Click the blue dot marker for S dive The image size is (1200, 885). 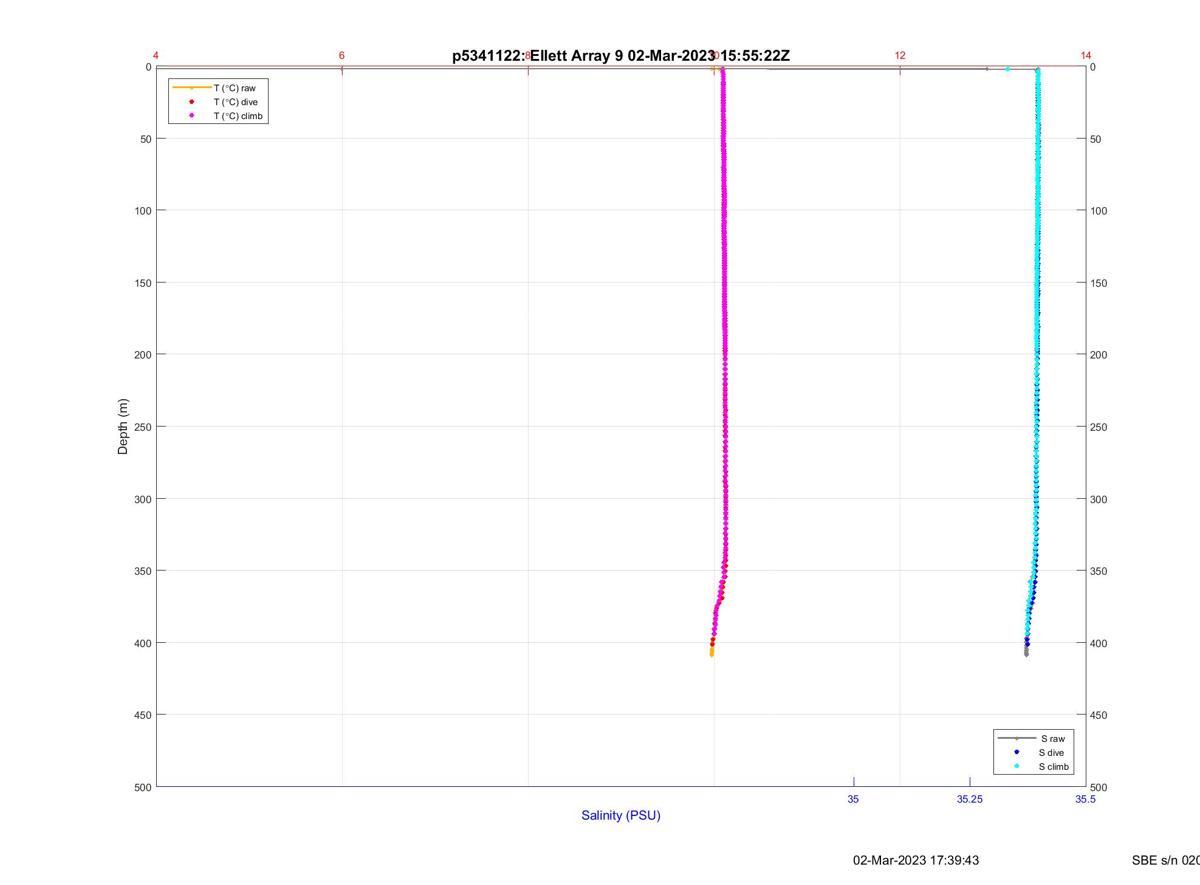1016,752
